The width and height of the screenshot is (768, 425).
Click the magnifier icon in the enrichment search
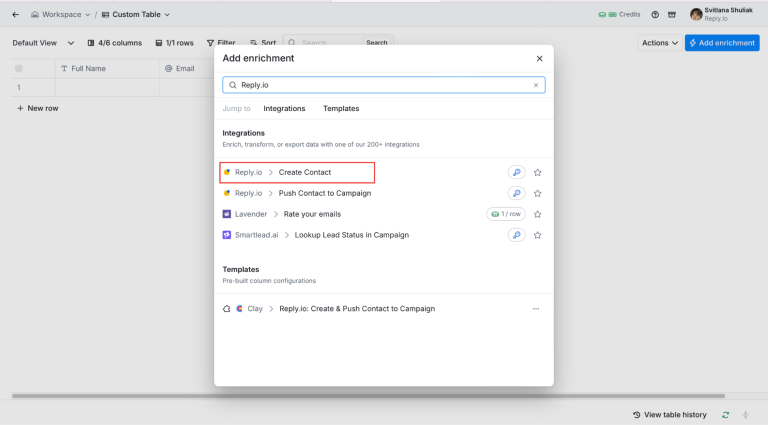tap(233, 85)
